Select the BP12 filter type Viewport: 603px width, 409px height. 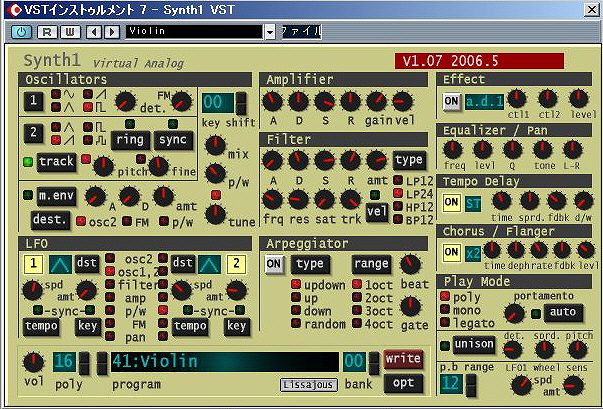[398, 219]
